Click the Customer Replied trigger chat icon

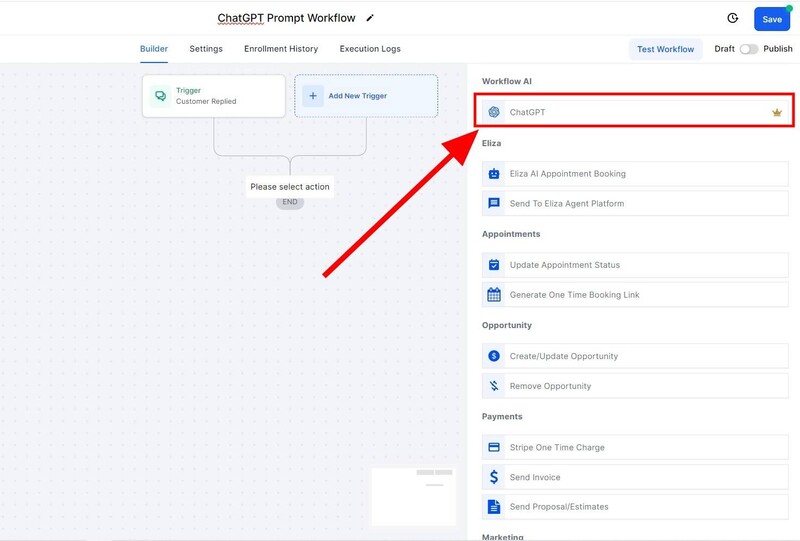[x=160, y=96]
